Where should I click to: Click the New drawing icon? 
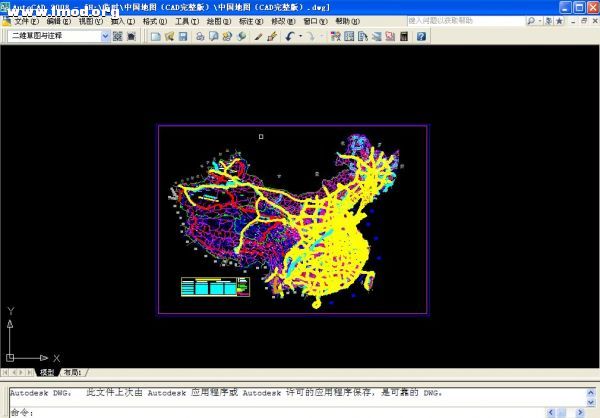coord(154,36)
